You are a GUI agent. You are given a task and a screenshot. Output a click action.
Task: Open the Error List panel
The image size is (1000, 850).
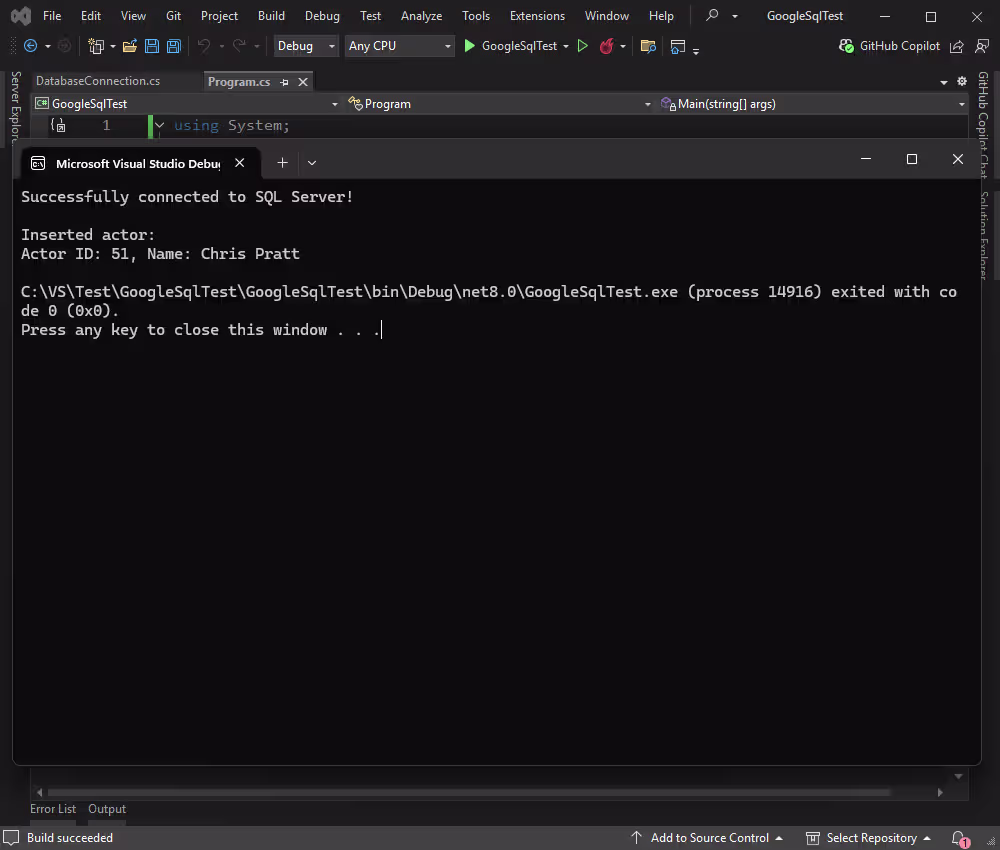53,809
